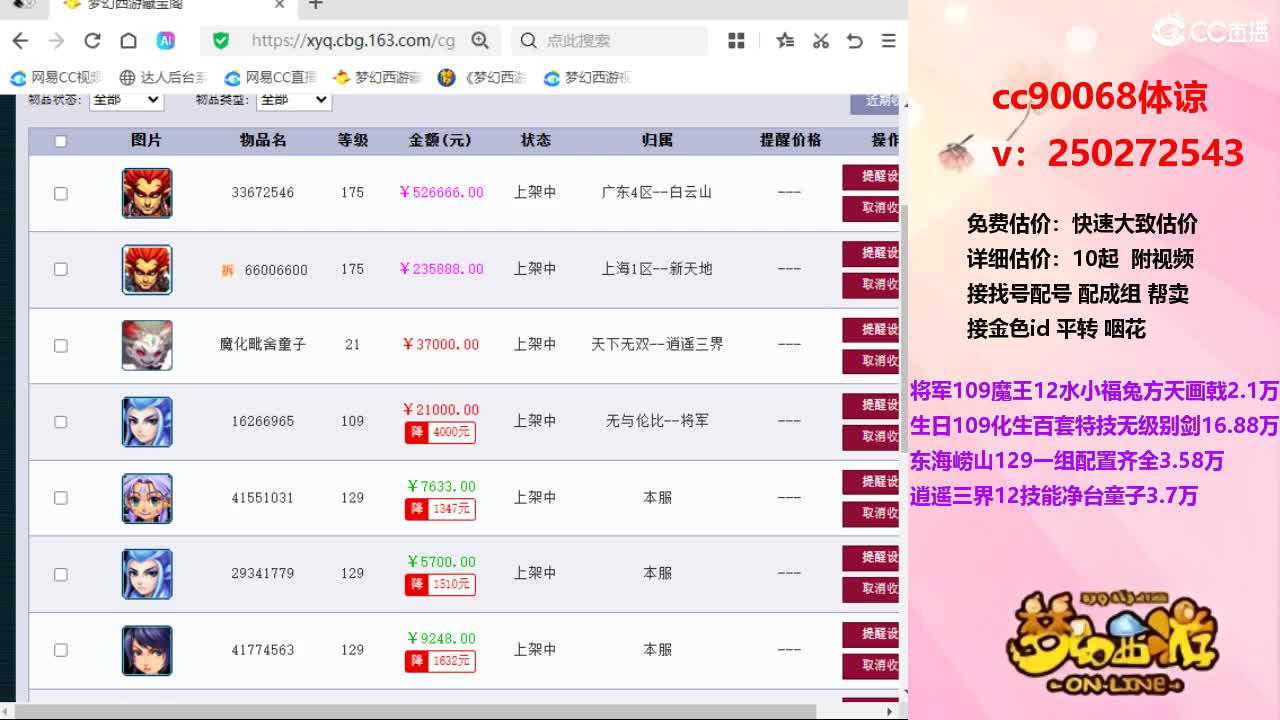Click the address bar URL
The width and height of the screenshot is (1280, 720).
pos(353,41)
